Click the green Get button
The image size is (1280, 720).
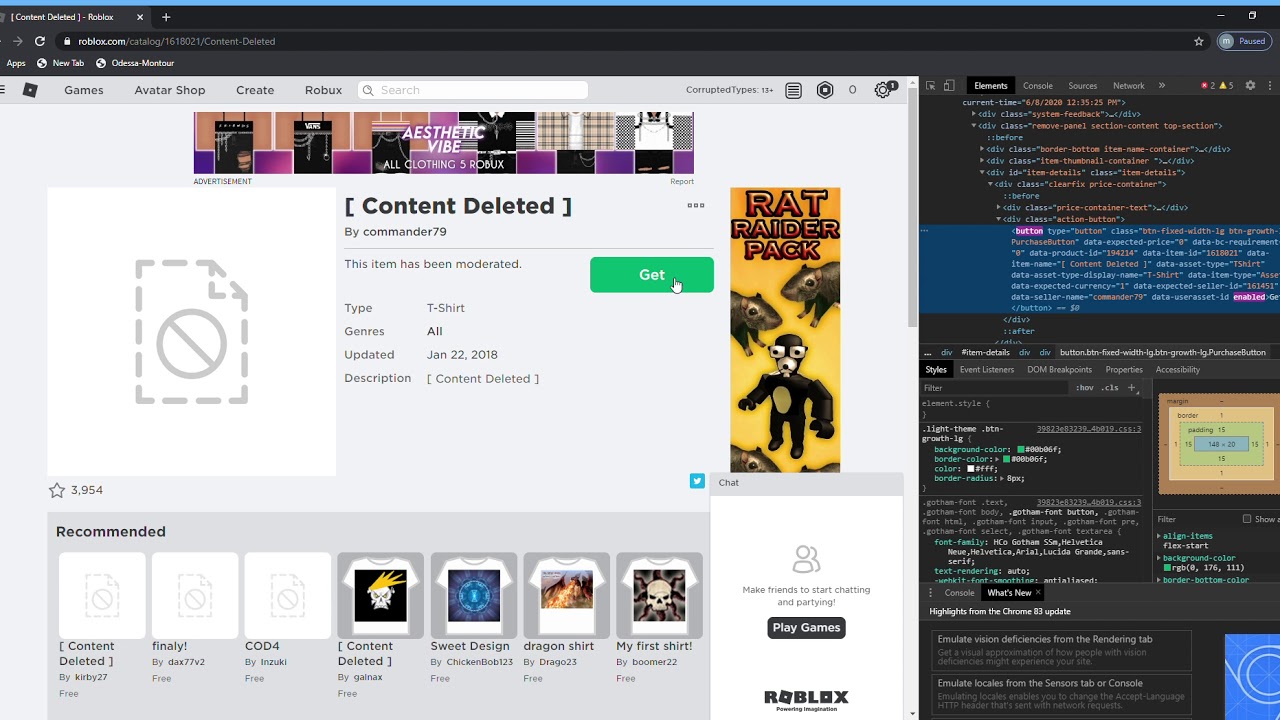[652, 275]
